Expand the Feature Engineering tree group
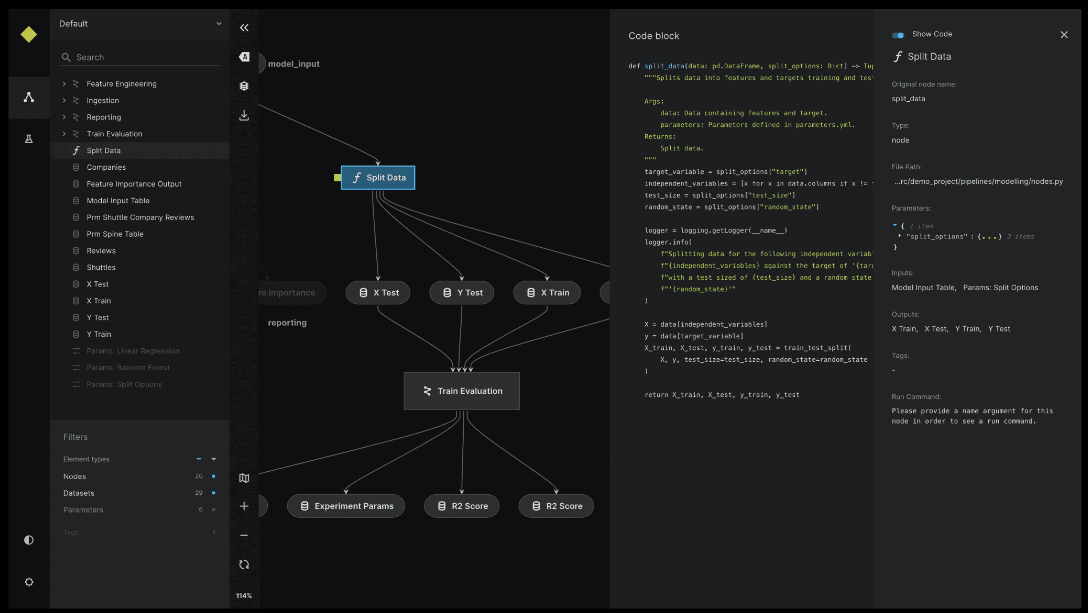 click(x=64, y=84)
